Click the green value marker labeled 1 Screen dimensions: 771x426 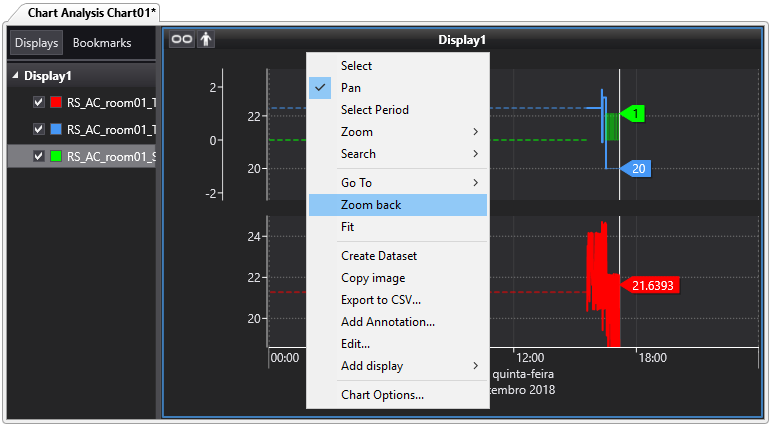pos(634,114)
